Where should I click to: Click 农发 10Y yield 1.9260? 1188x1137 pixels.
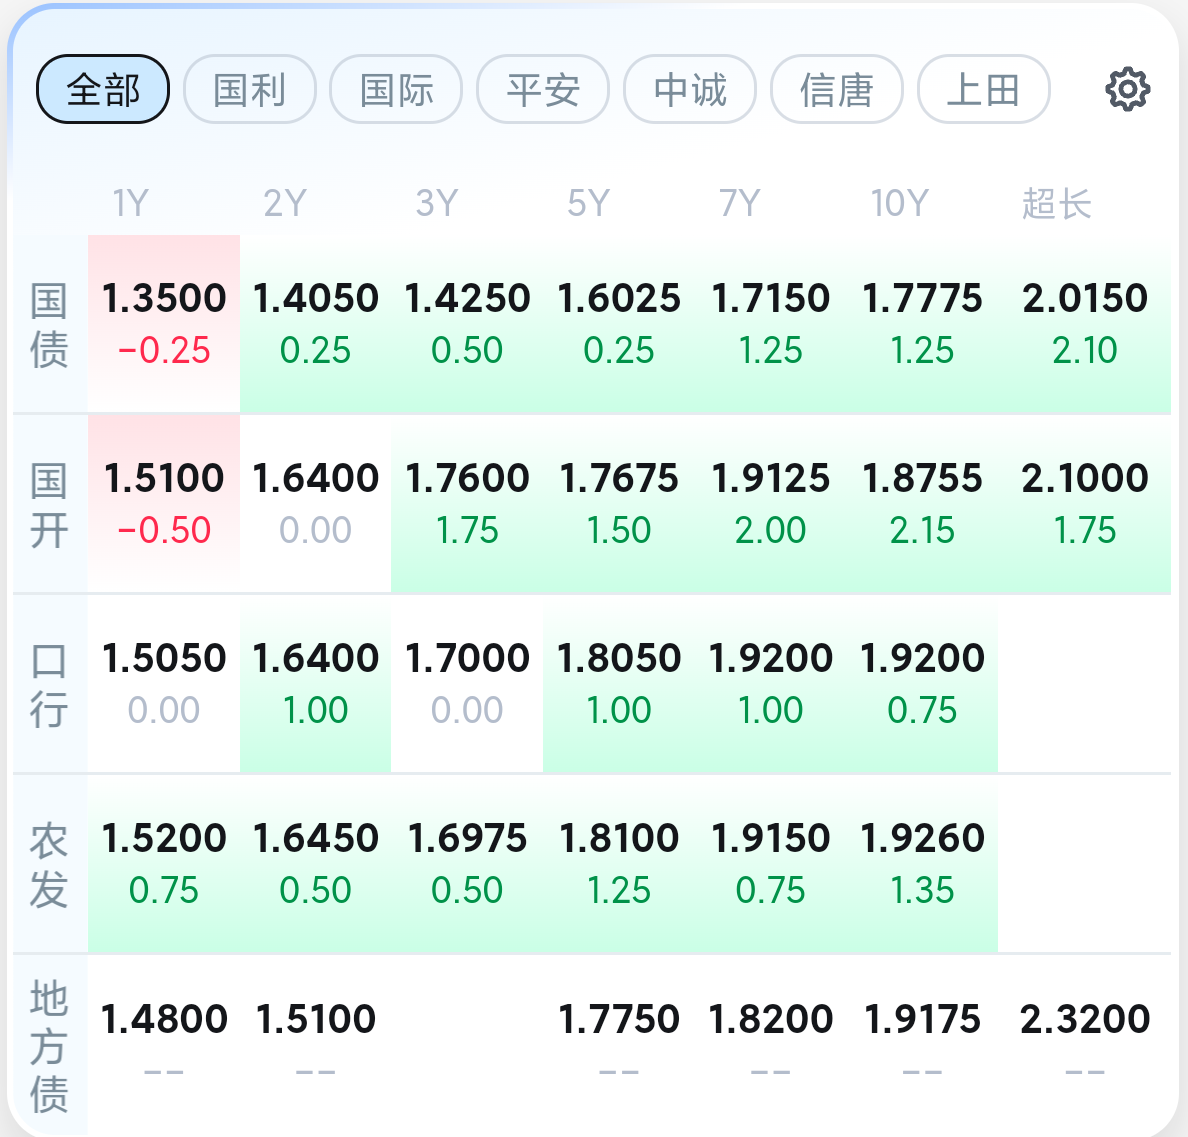(922, 864)
